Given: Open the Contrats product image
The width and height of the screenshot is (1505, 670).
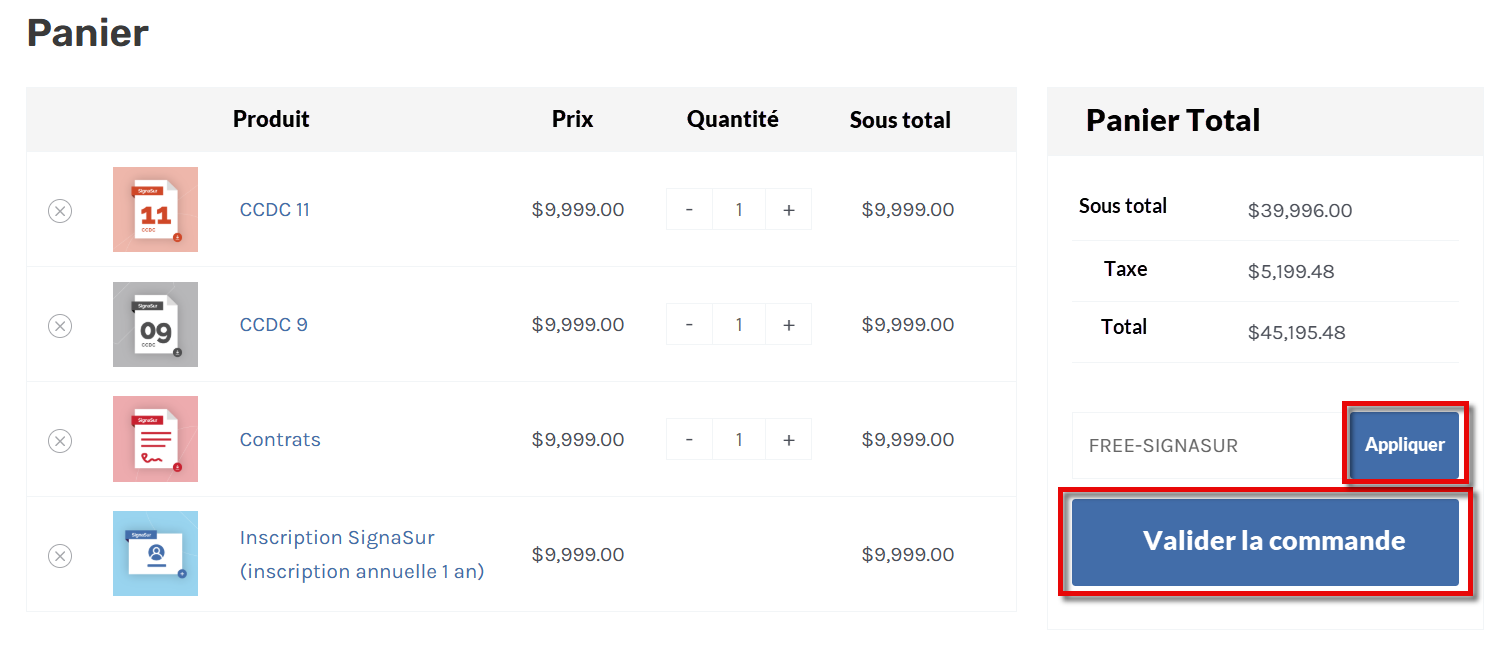Looking at the screenshot, I should tap(155, 439).
